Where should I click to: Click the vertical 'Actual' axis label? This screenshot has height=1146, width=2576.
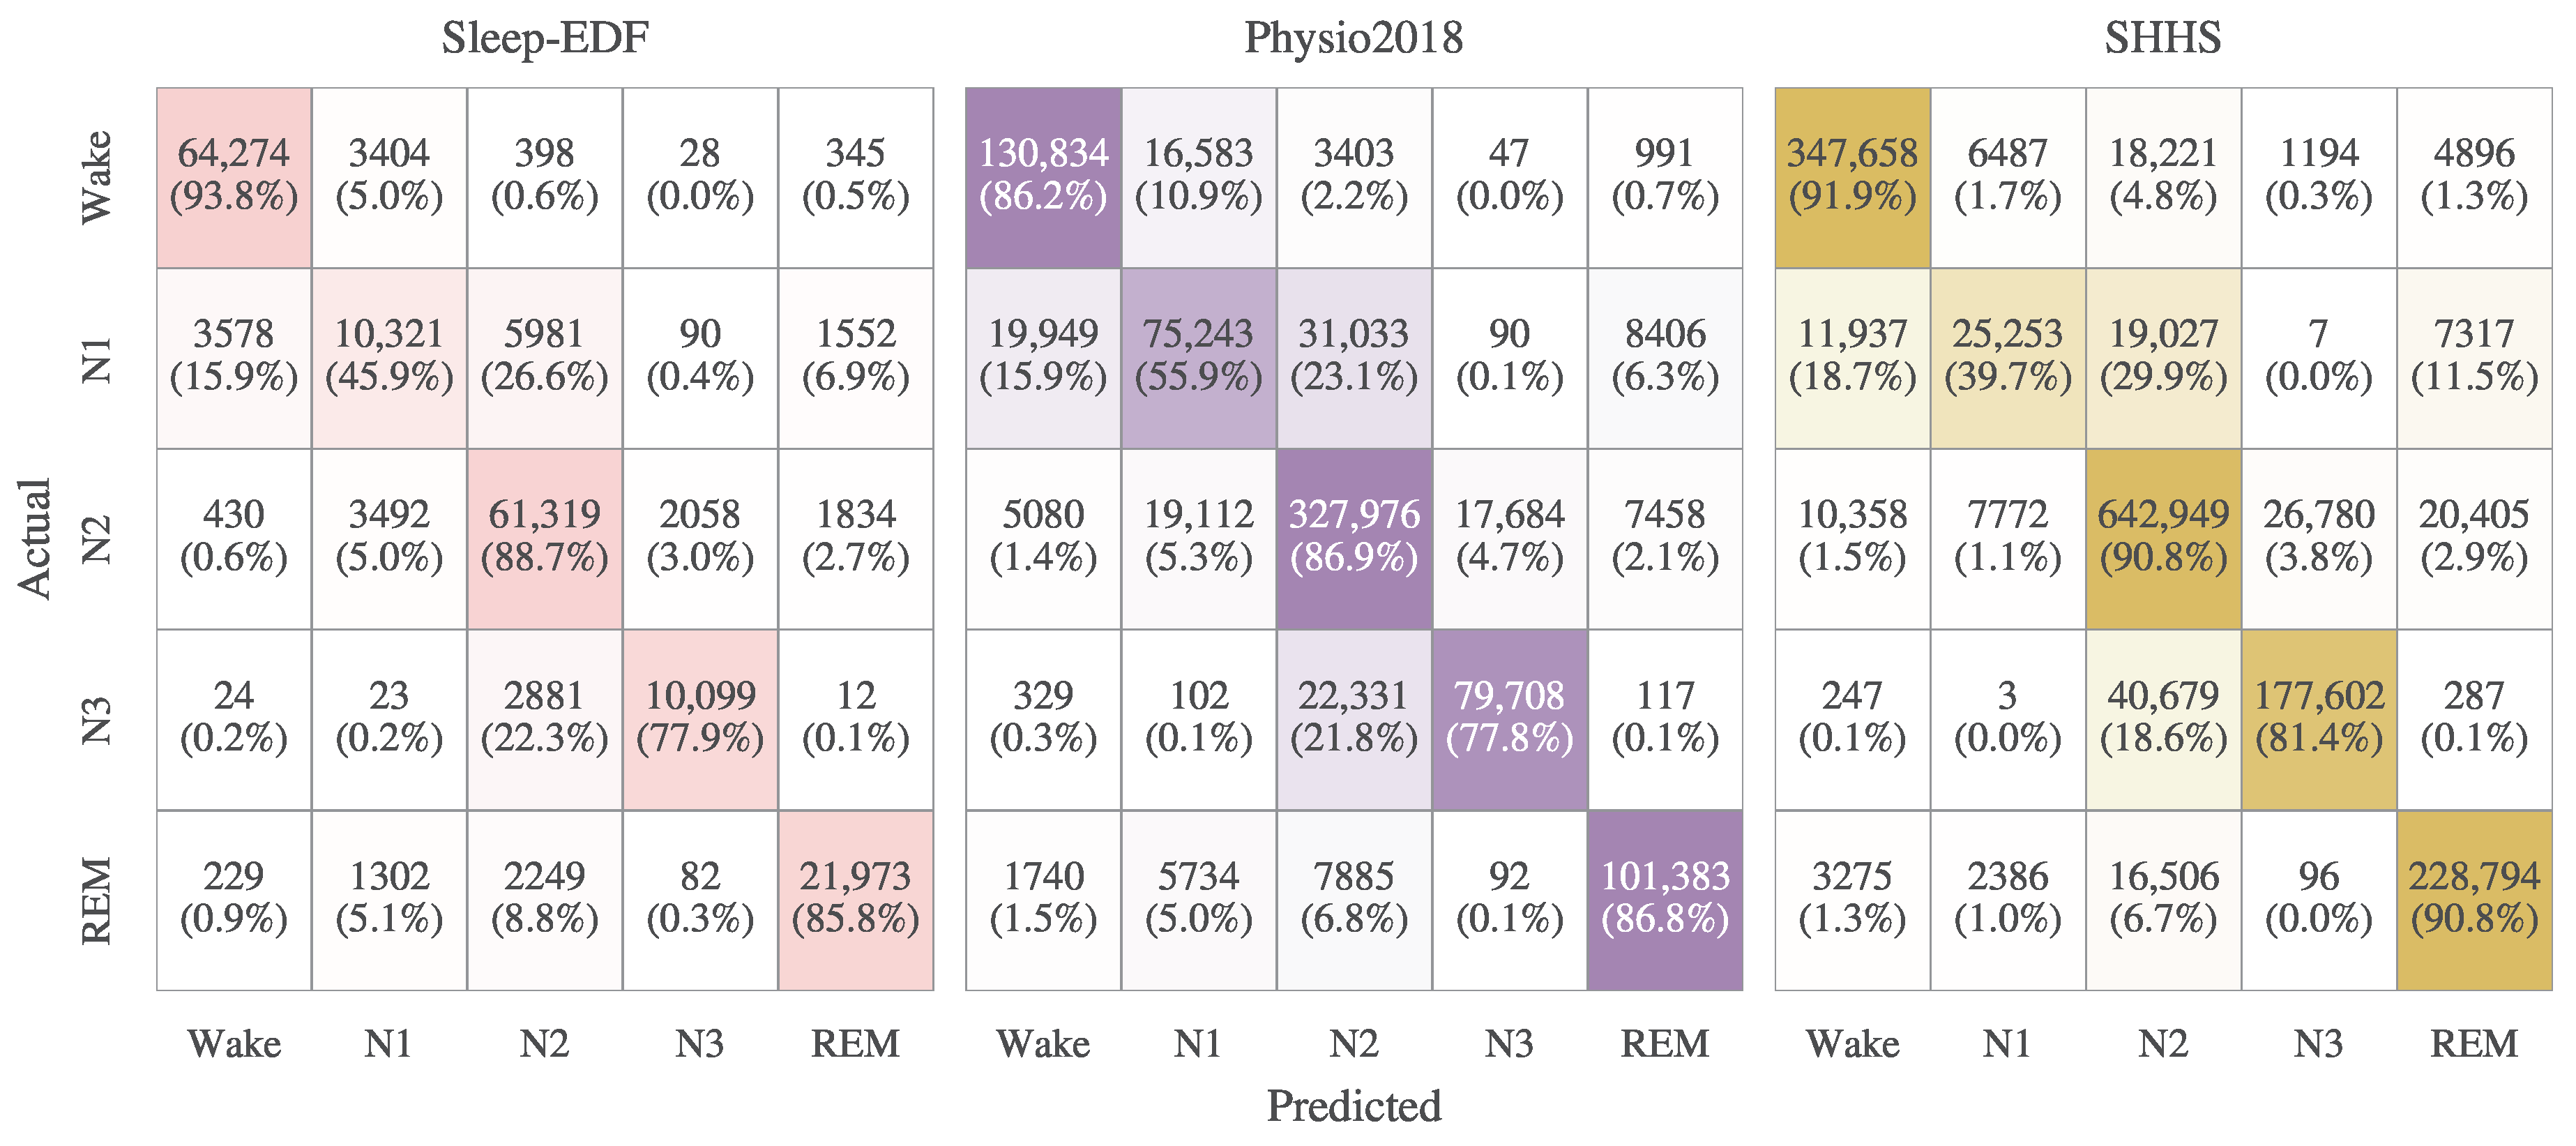[35, 539]
